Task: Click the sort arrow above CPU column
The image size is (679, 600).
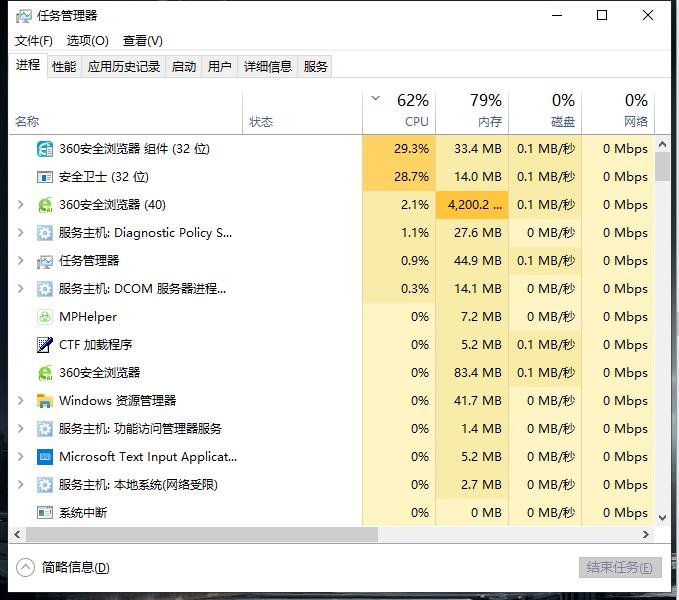Action: (375, 98)
